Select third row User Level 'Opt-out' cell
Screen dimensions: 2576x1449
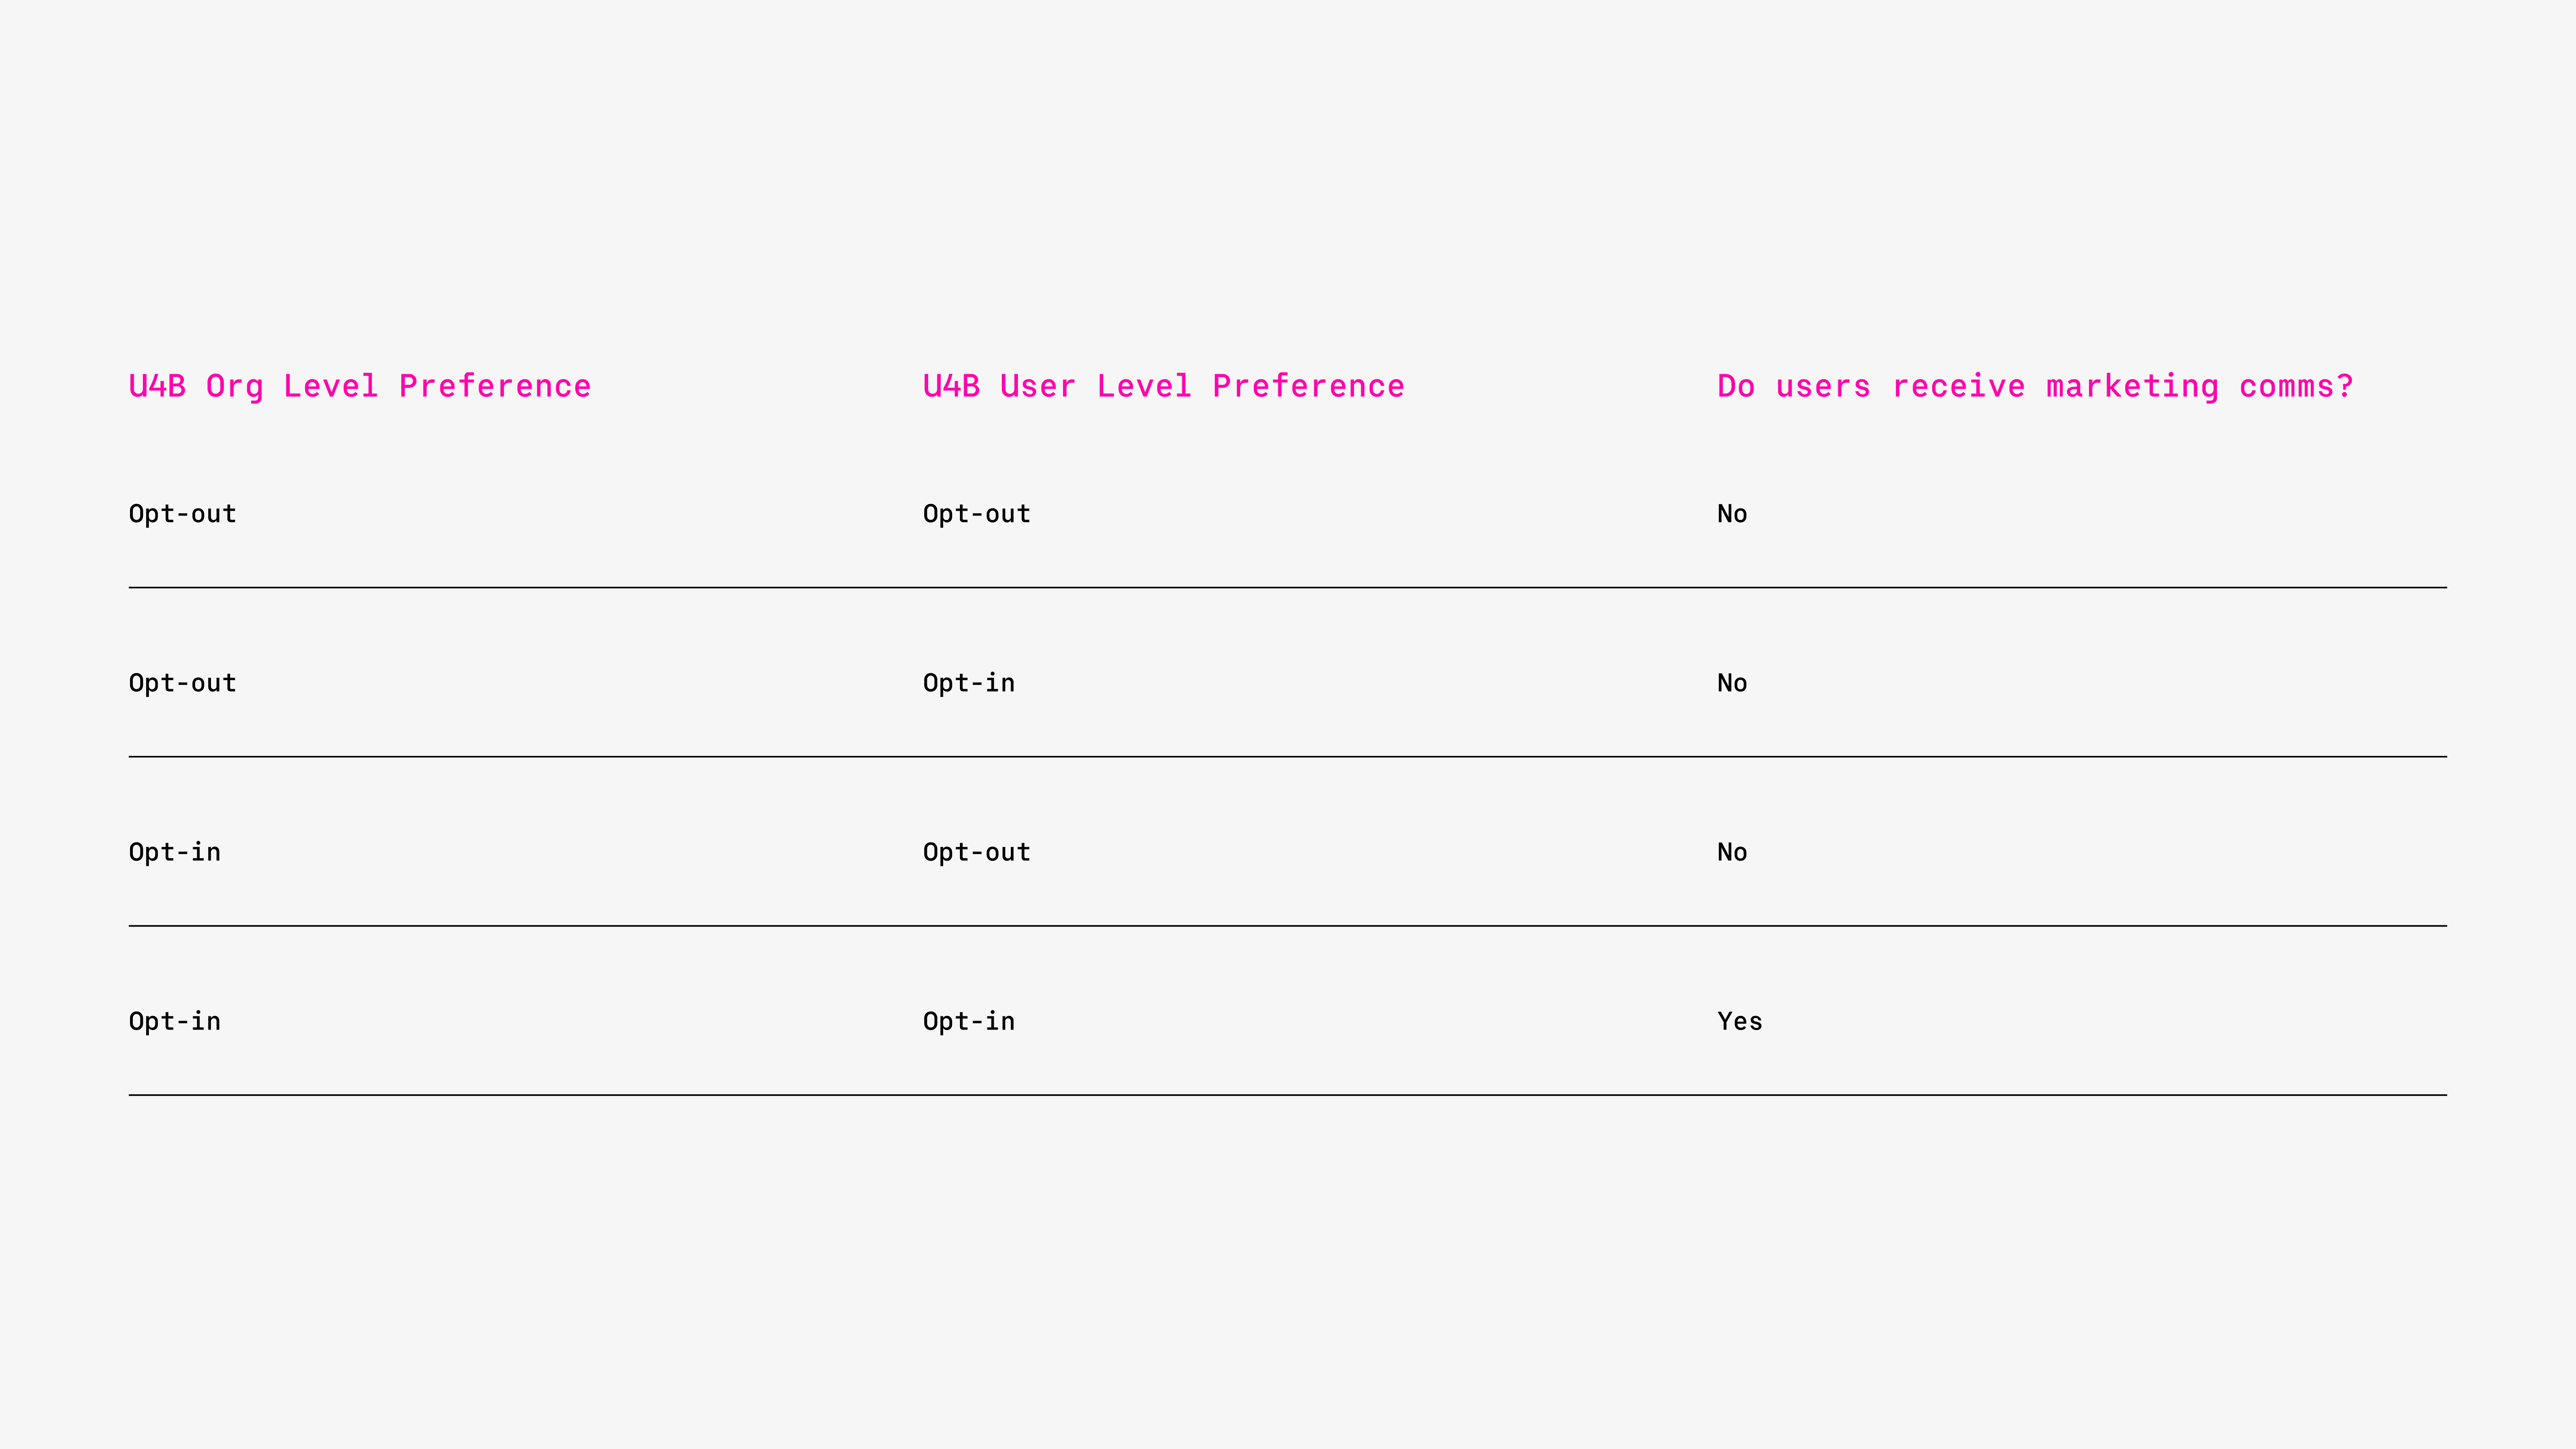977,852
